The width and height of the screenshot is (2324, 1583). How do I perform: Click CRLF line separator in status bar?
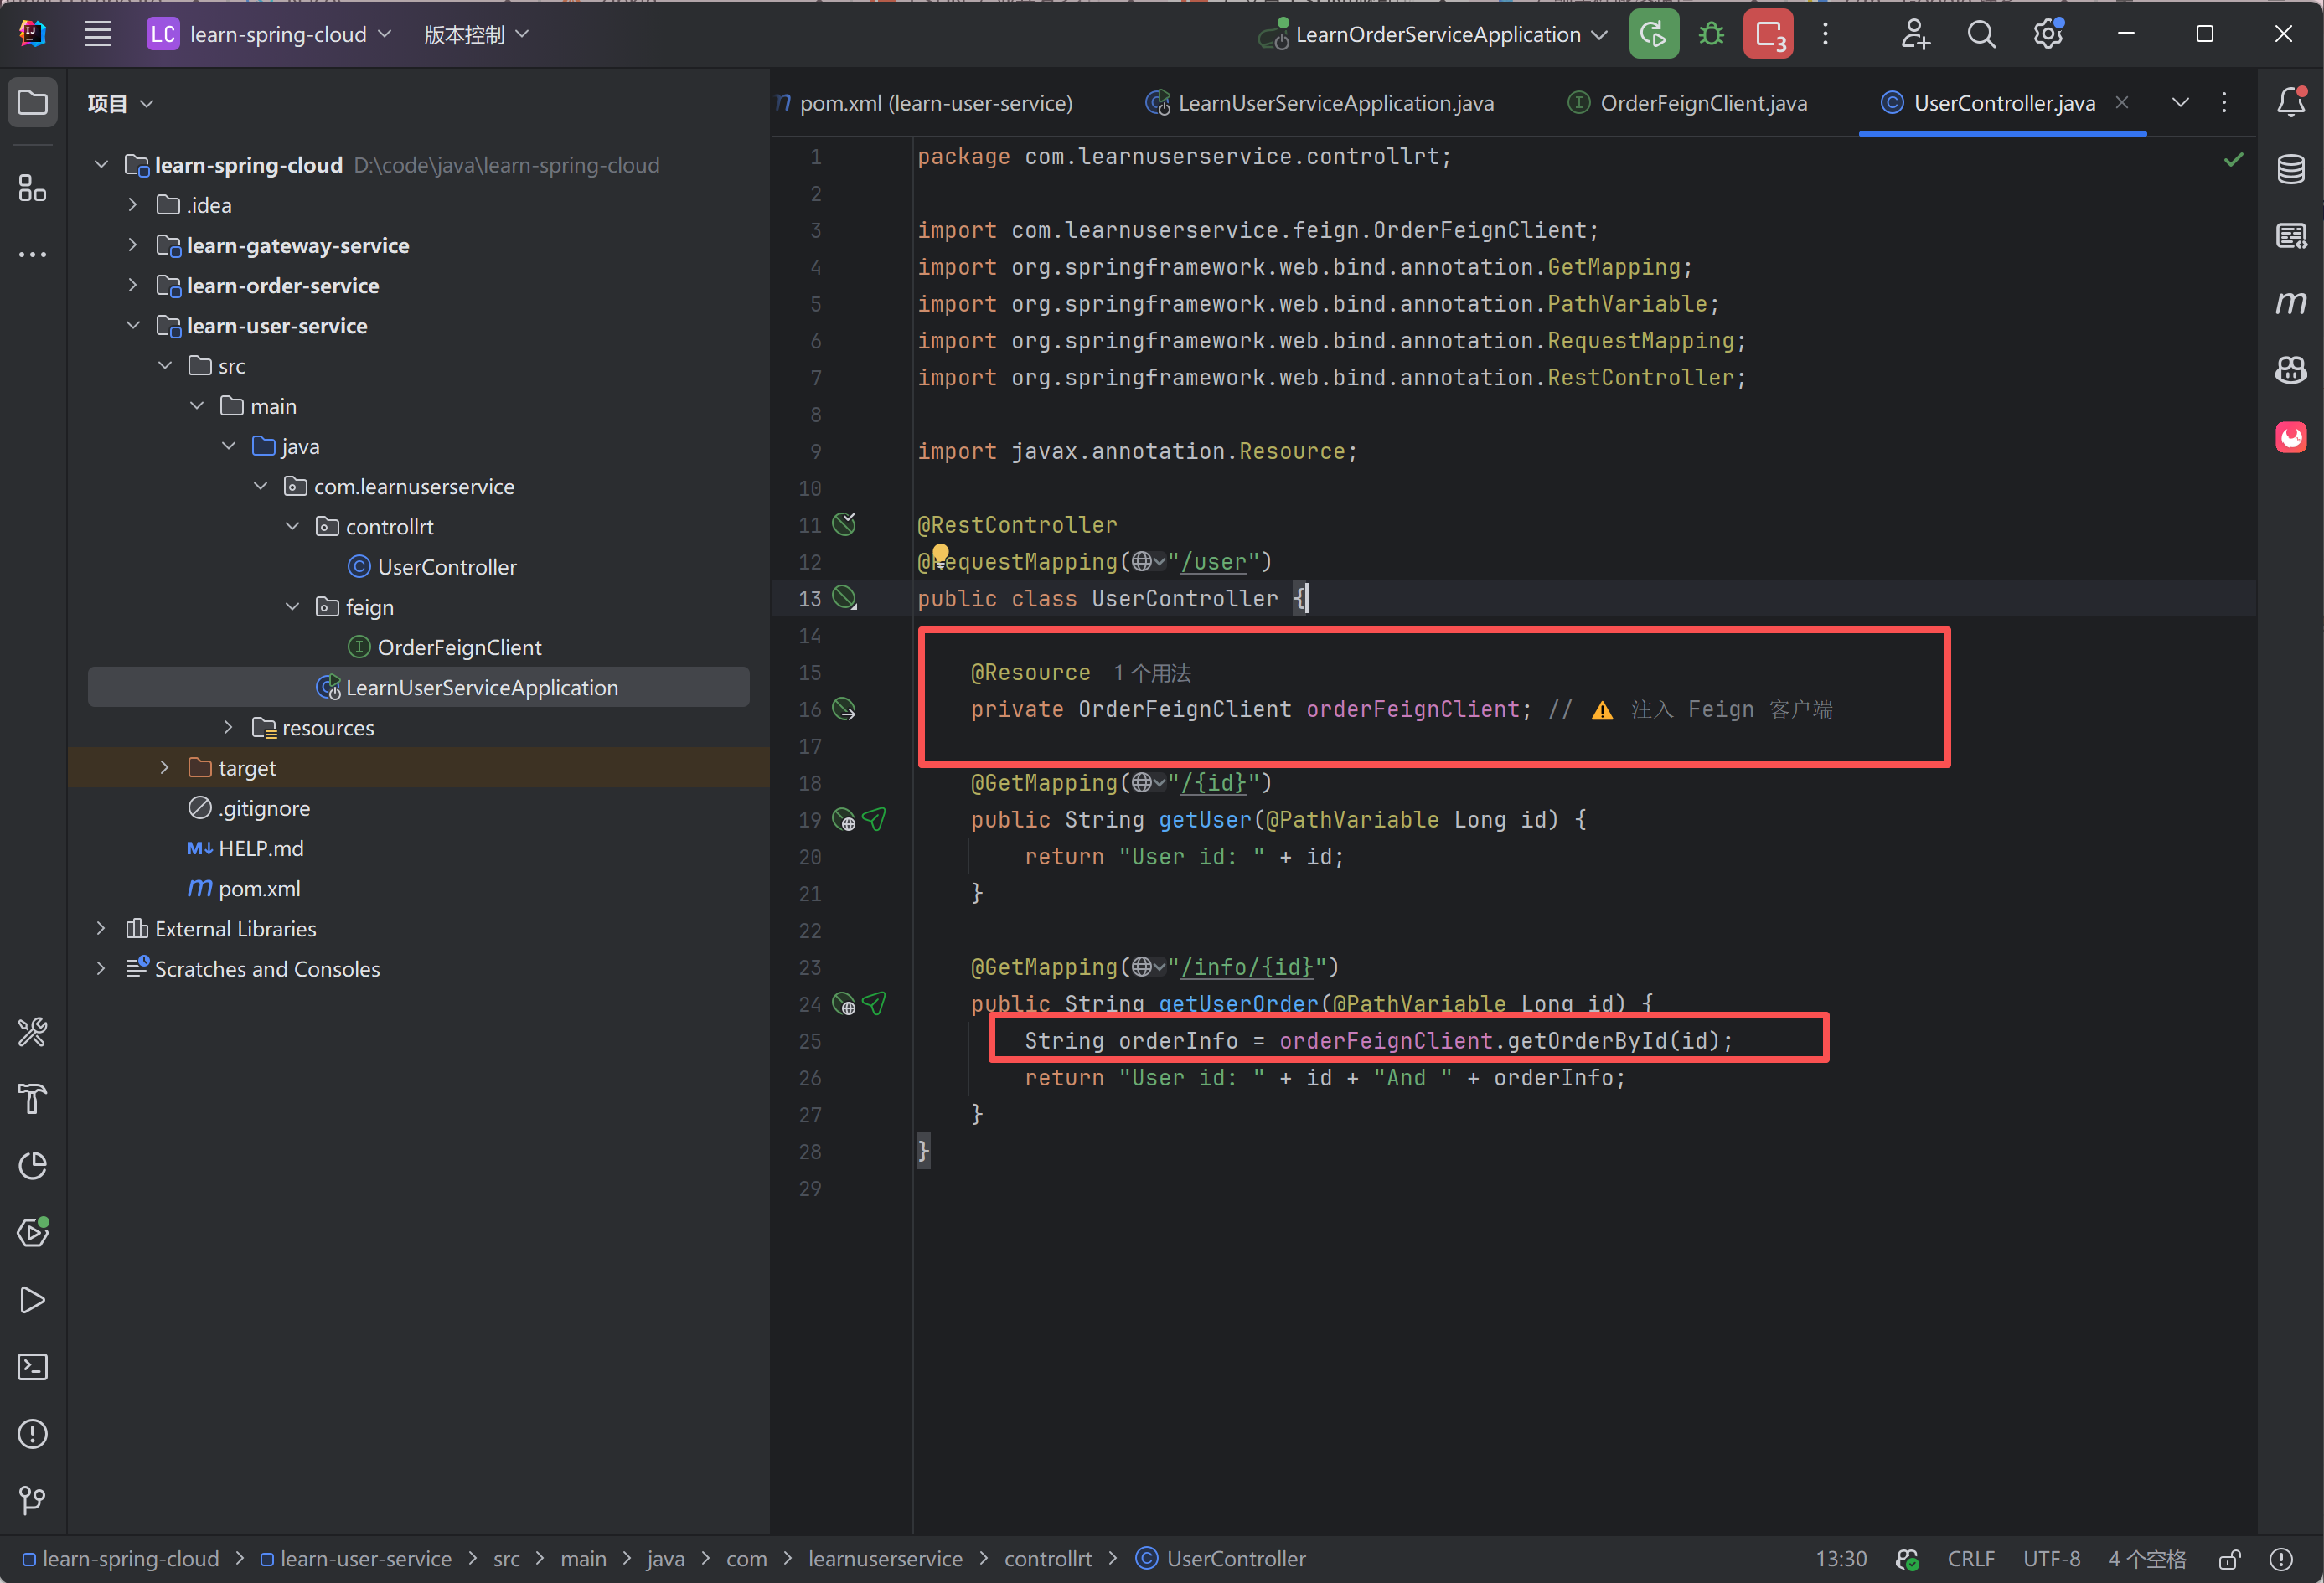[1970, 1559]
